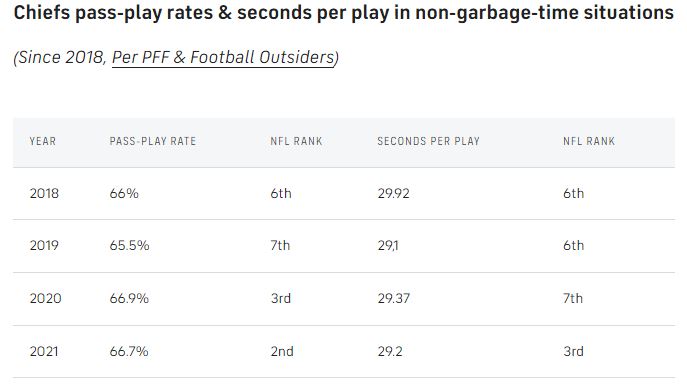
Task: Click the 29.37 seconds per play cell
Action: pyautogui.click(x=393, y=299)
